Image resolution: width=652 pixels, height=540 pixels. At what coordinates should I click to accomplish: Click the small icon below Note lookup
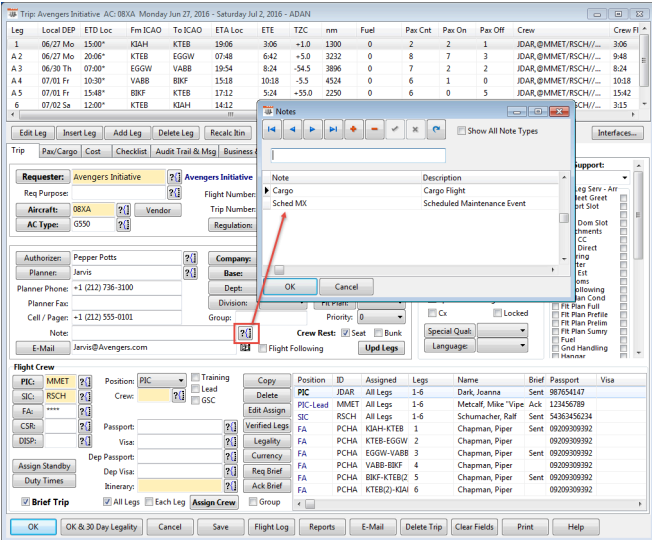coord(245,348)
